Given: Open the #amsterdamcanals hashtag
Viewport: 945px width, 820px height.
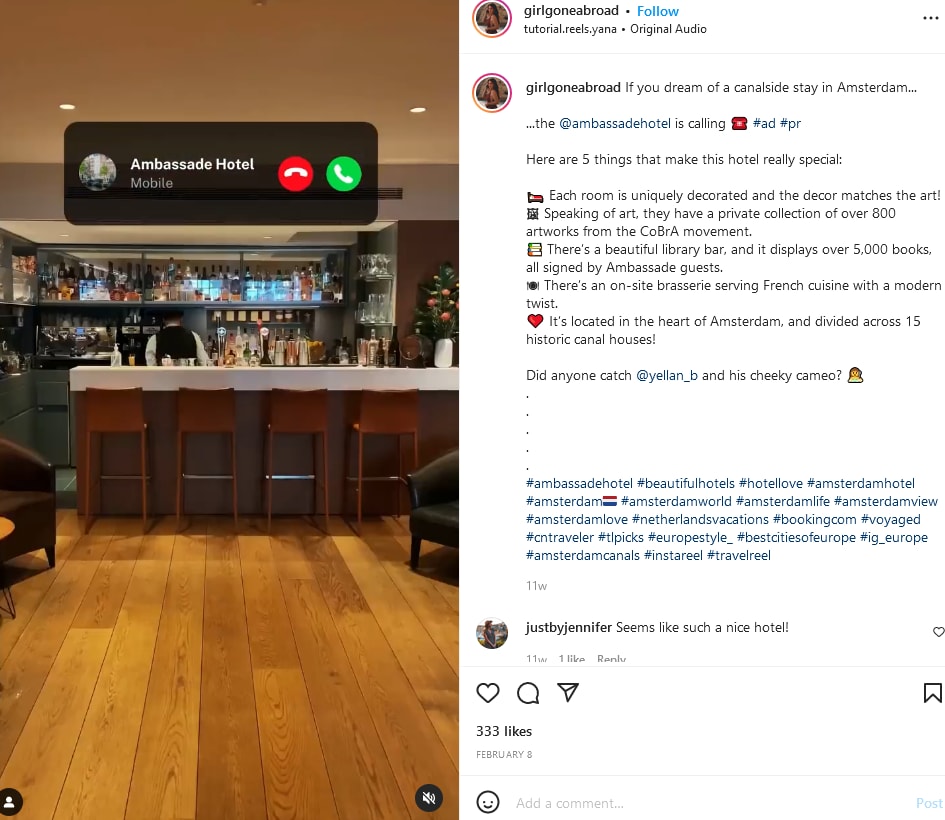Looking at the screenshot, I should [583, 556].
